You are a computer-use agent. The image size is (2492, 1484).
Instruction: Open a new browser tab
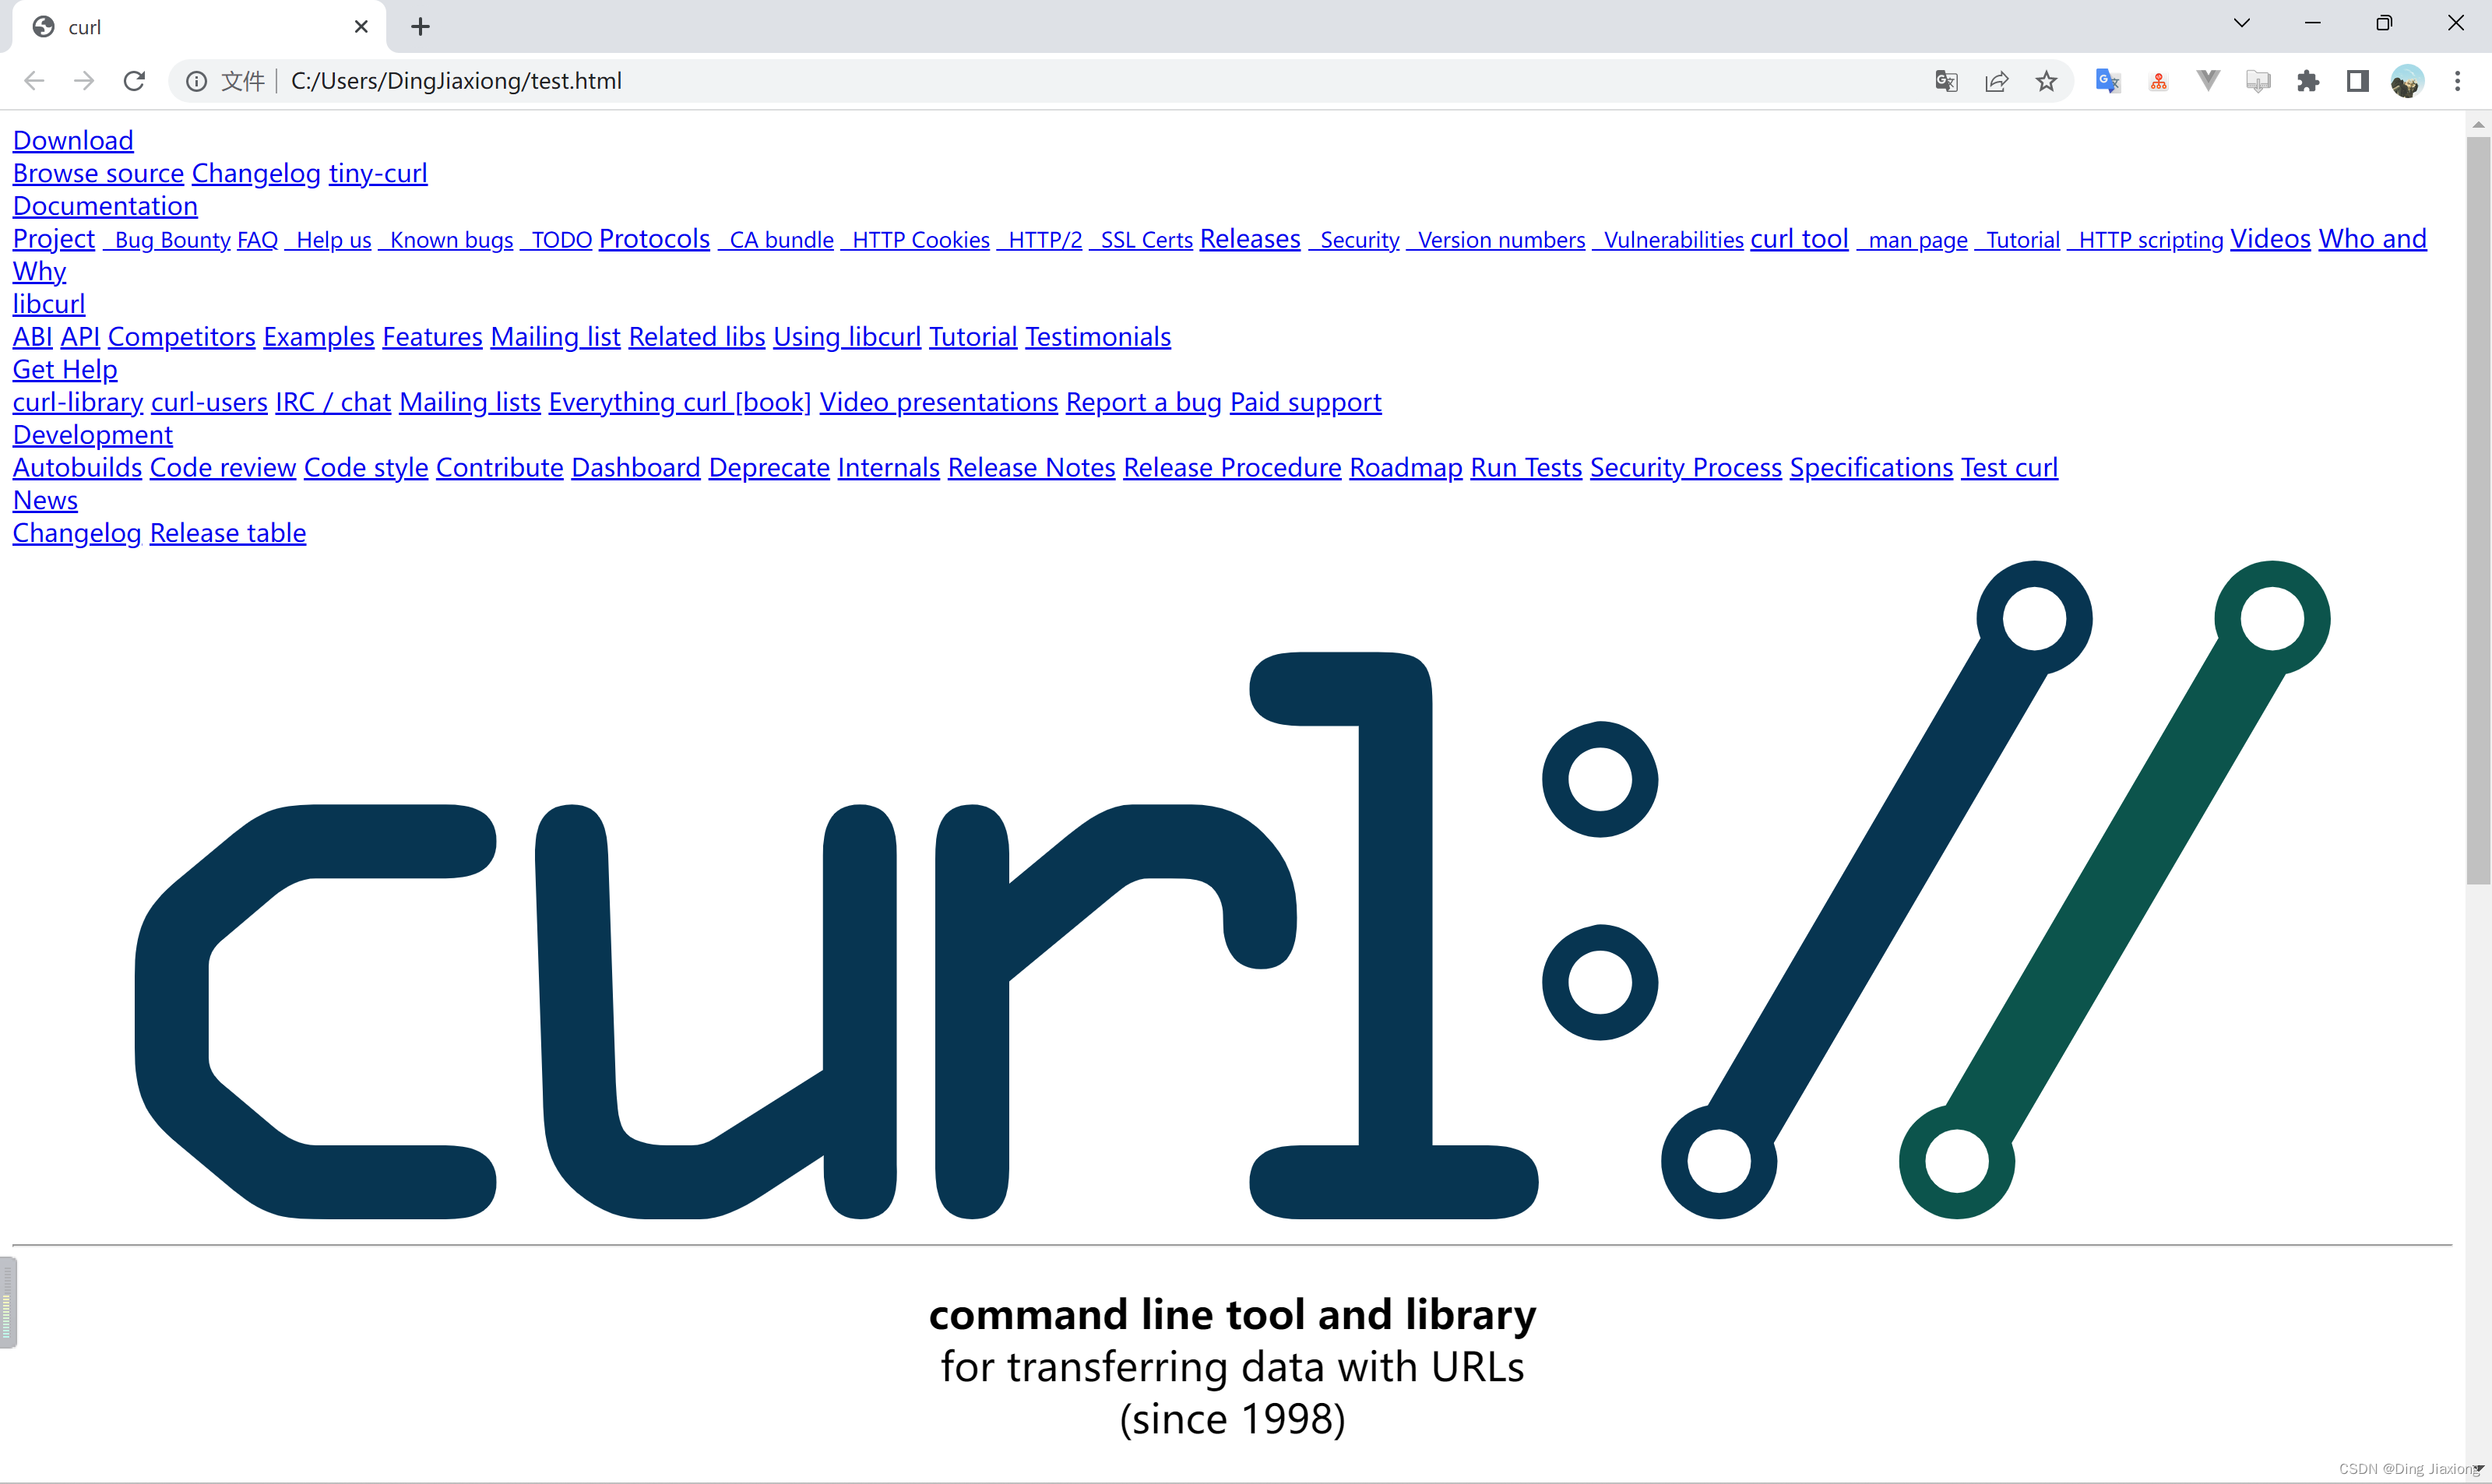420,27
